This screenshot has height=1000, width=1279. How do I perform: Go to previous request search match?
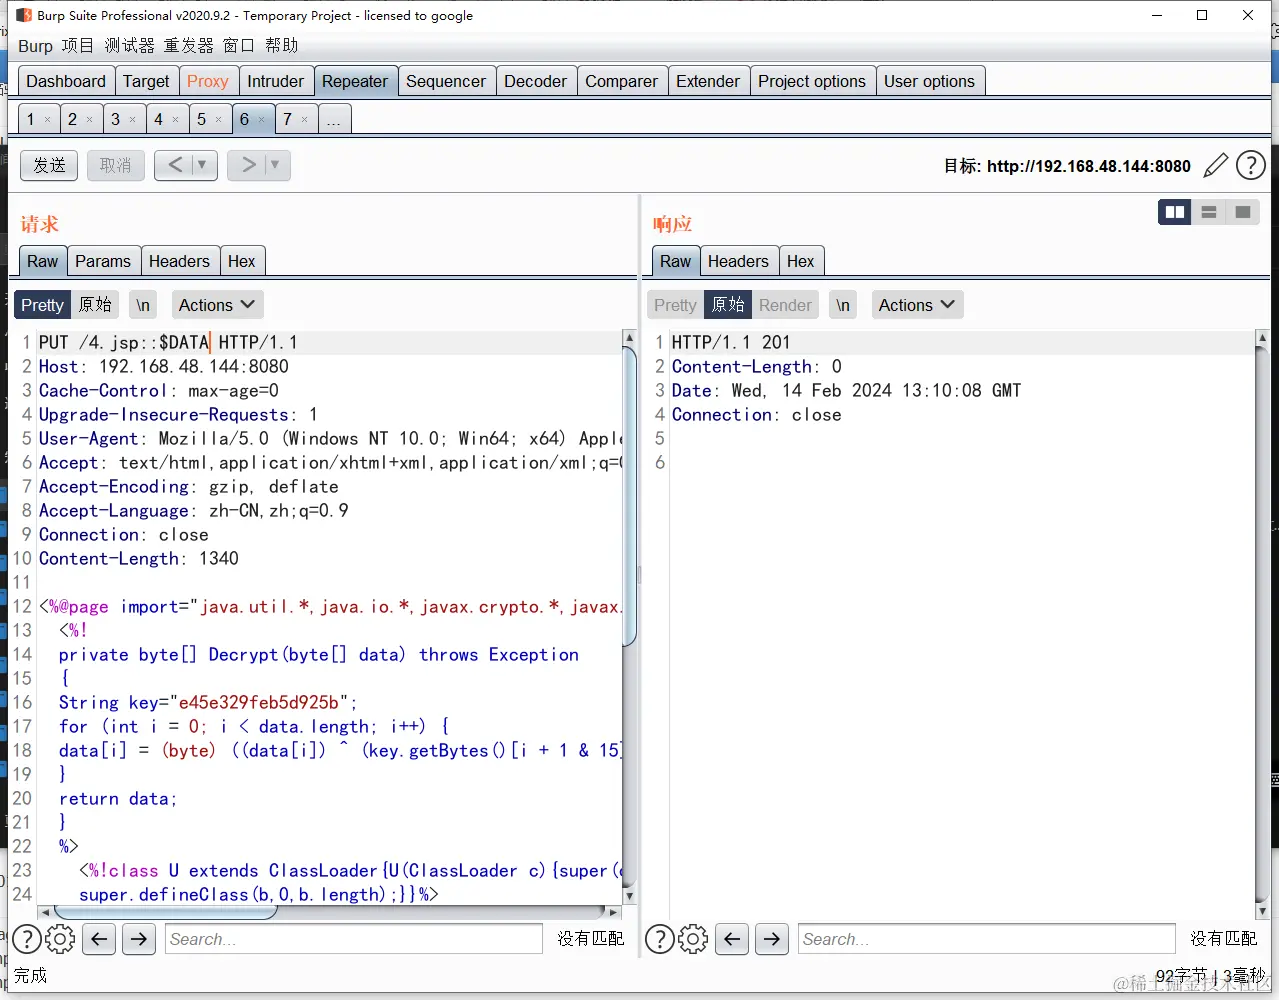(x=99, y=939)
